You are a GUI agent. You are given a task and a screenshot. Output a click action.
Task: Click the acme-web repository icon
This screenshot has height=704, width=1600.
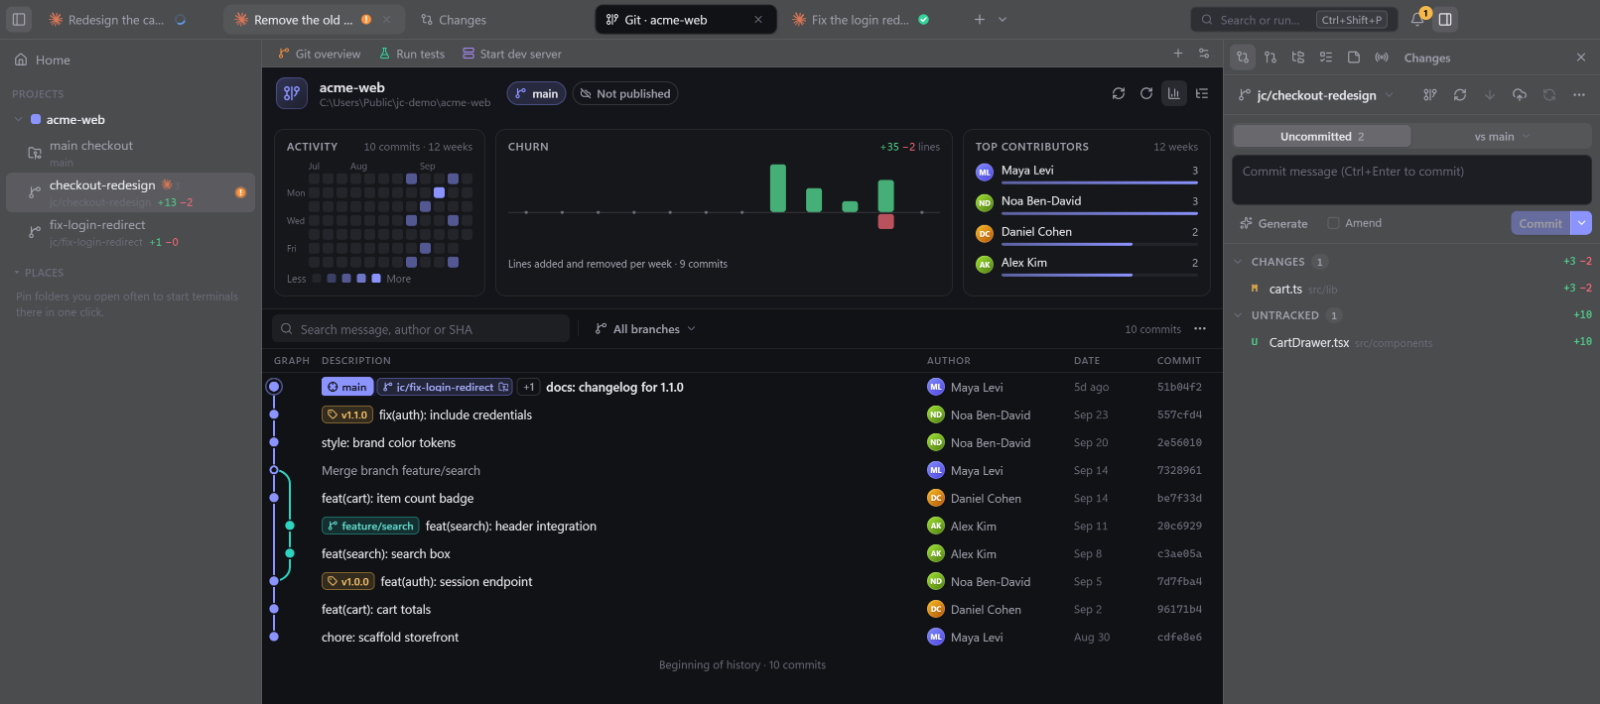(292, 93)
